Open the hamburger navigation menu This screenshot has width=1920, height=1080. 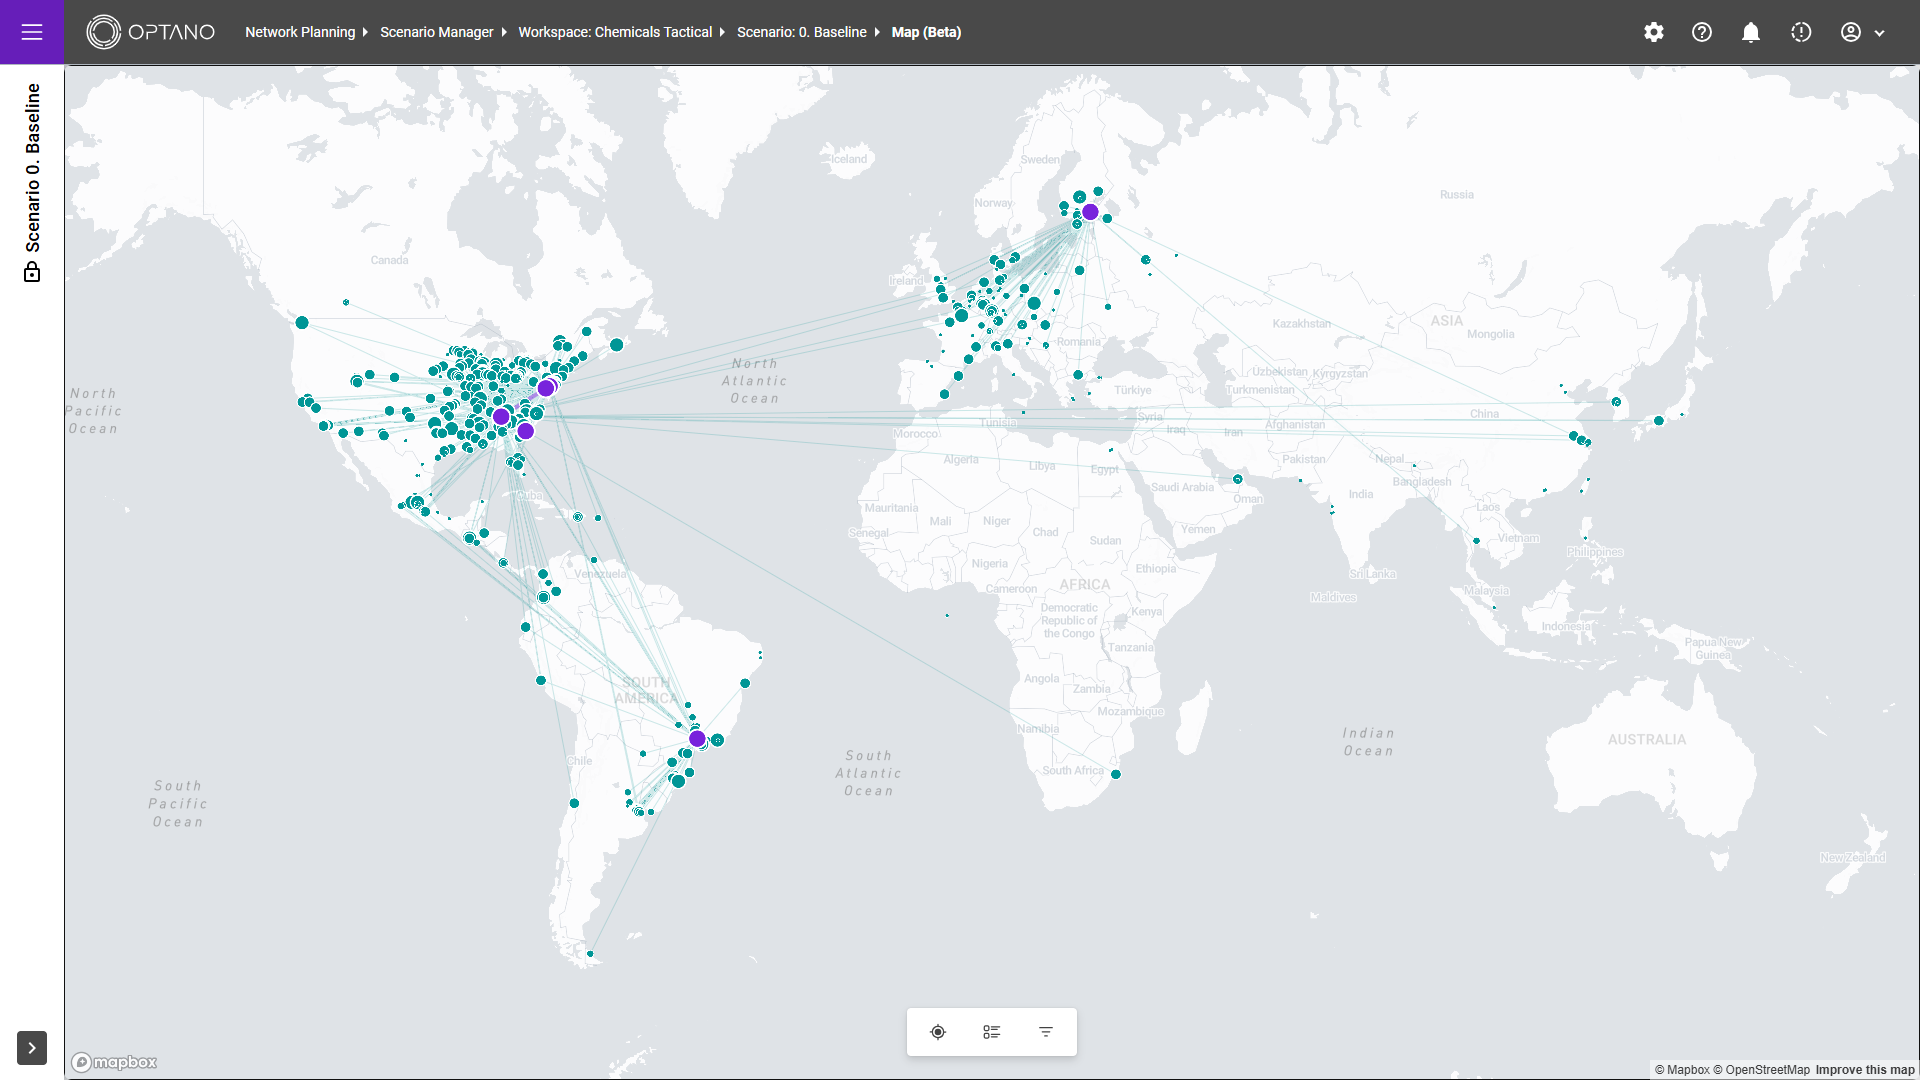[x=32, y=32]
